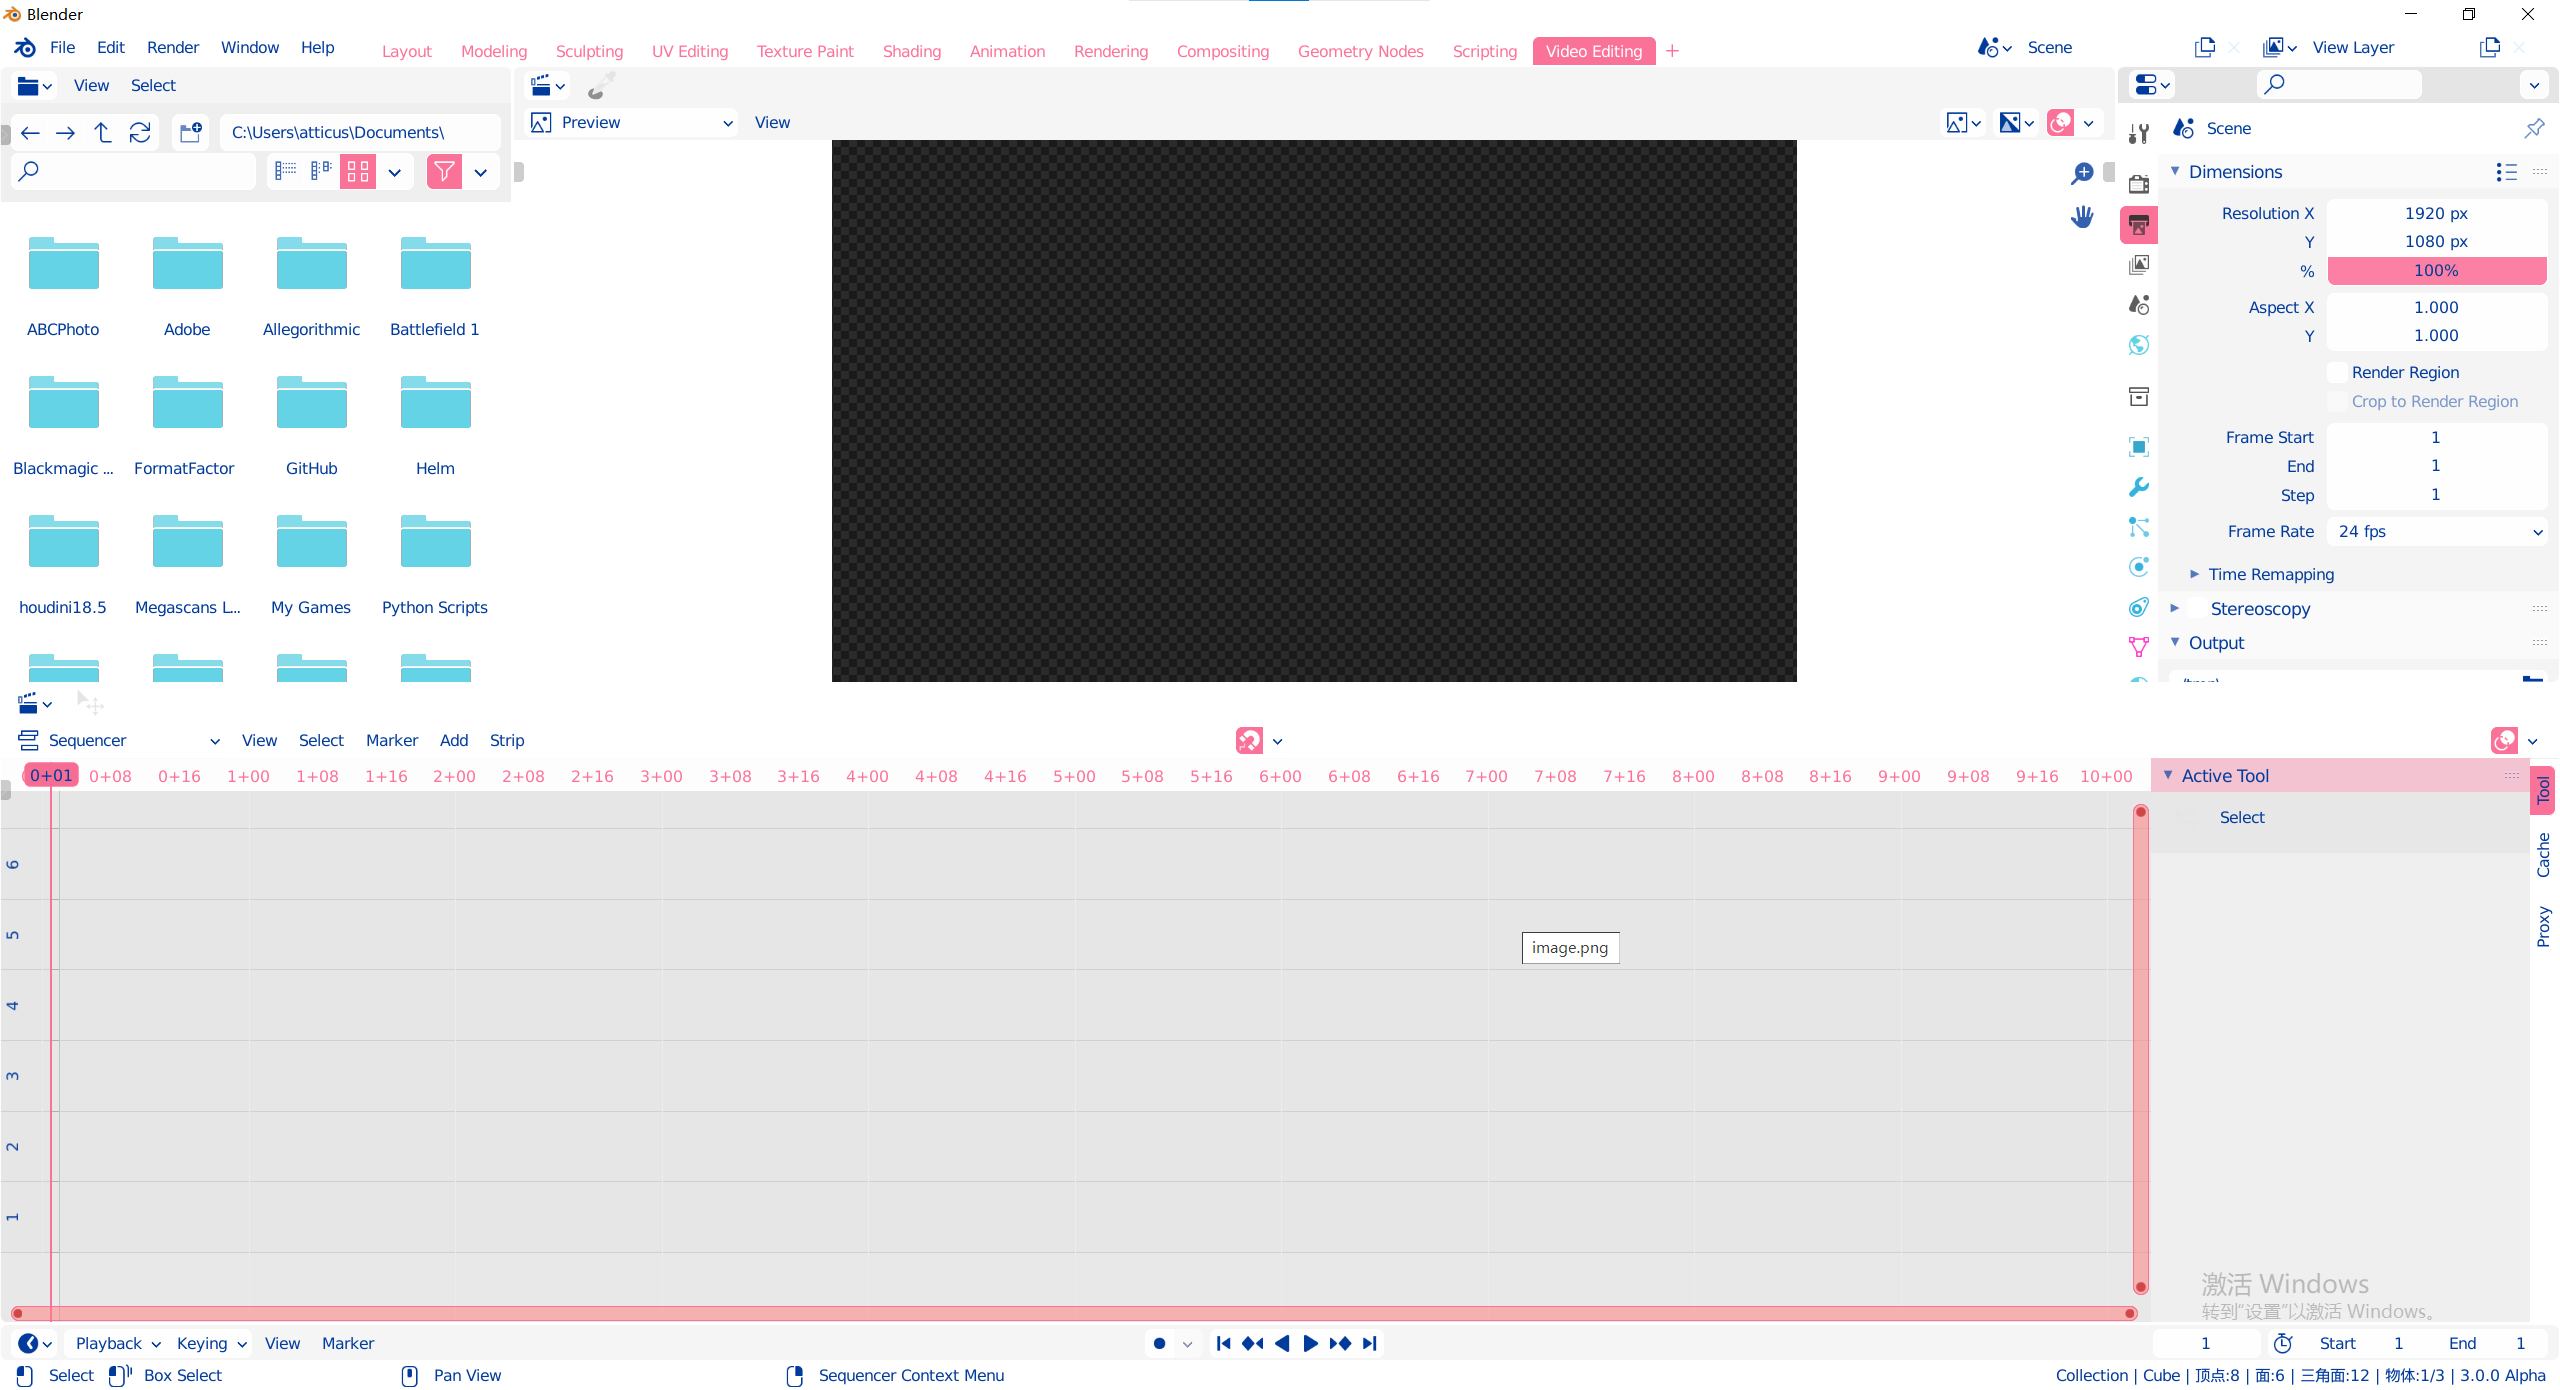Open the ABCPhoto folder
The width and height of the screenshot is (2560, 1390).
pyautogui.click(x=63, y=285)
